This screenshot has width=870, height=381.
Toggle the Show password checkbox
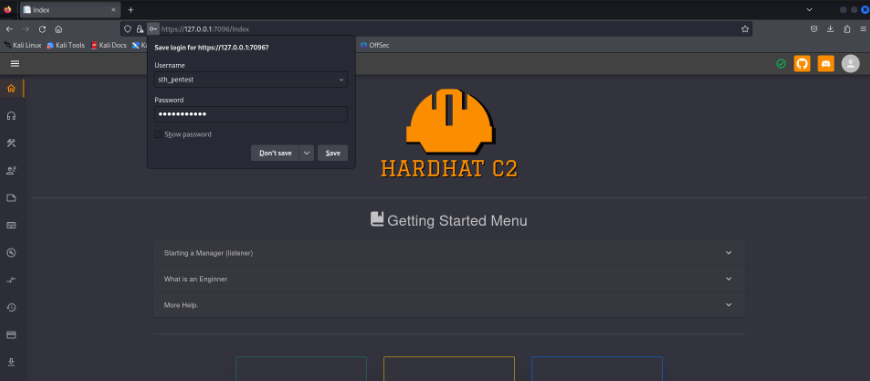159,134
